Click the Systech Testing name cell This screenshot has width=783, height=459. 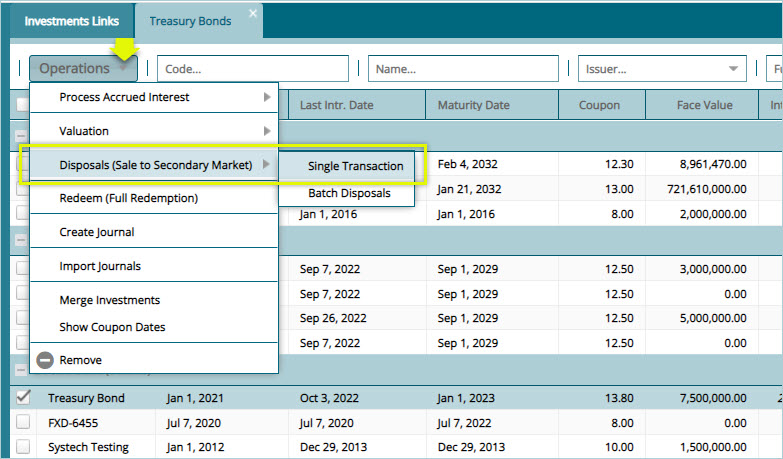point(88,447)
